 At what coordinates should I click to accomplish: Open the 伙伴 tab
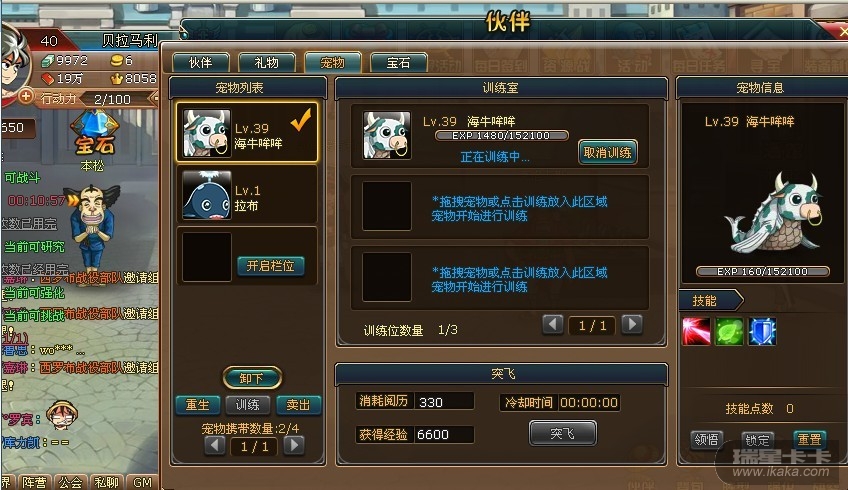201,63
